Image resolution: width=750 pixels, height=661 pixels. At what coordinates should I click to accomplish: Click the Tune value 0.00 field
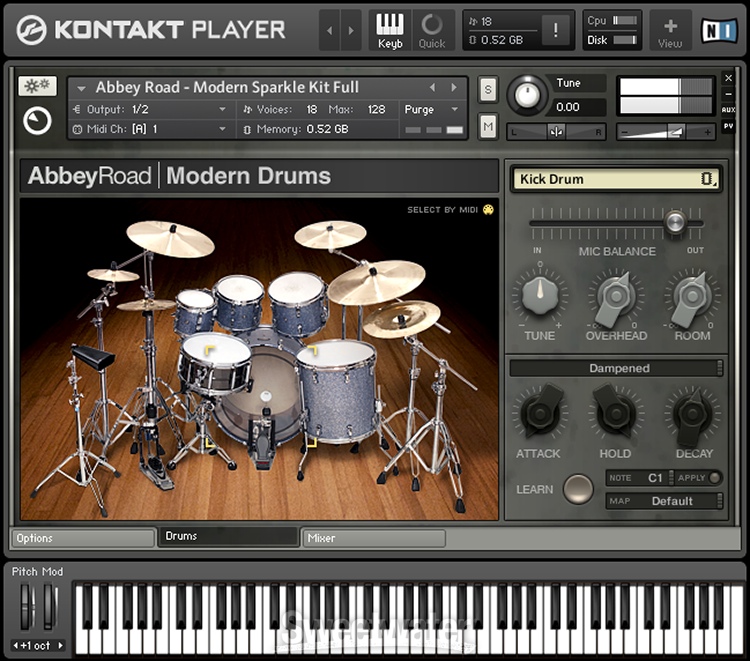click(579, 107)
